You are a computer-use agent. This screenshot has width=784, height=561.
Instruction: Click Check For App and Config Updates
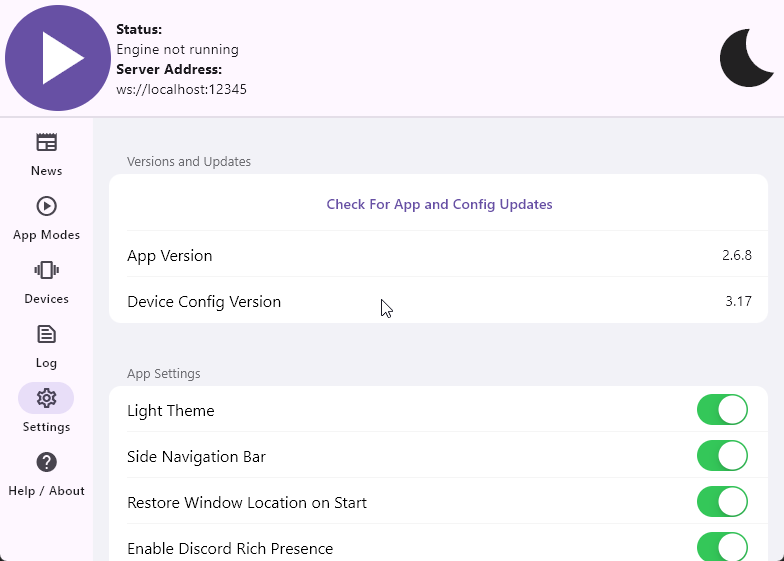pos(439,204)
